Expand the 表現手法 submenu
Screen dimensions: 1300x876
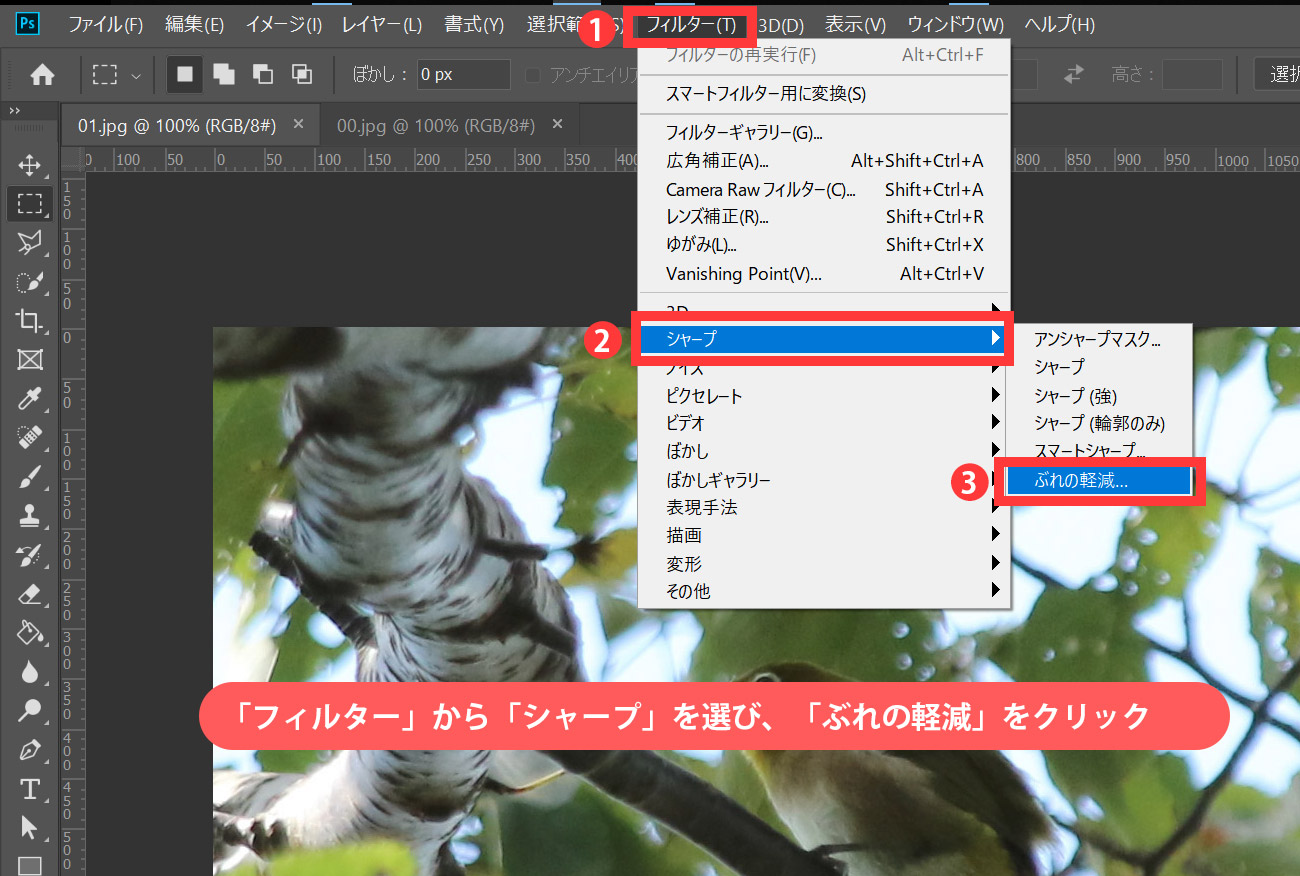825,508
